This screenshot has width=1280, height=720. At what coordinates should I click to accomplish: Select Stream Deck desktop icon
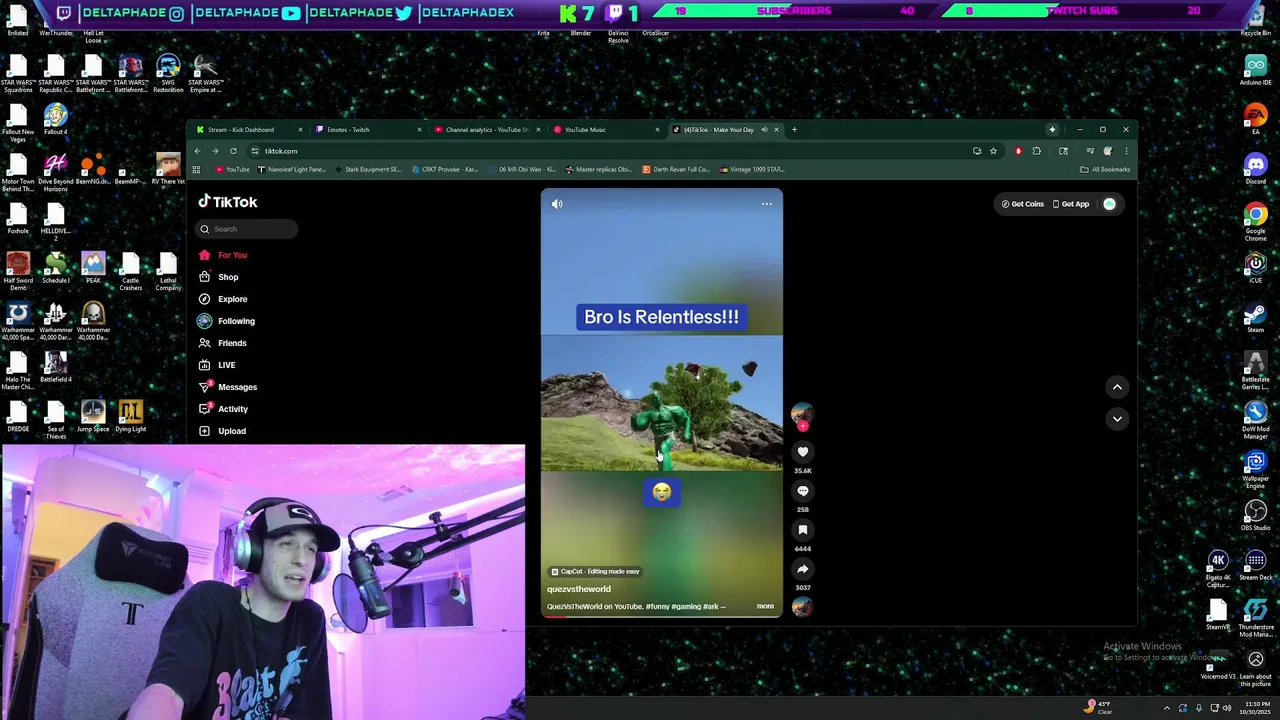[1255, 565]
